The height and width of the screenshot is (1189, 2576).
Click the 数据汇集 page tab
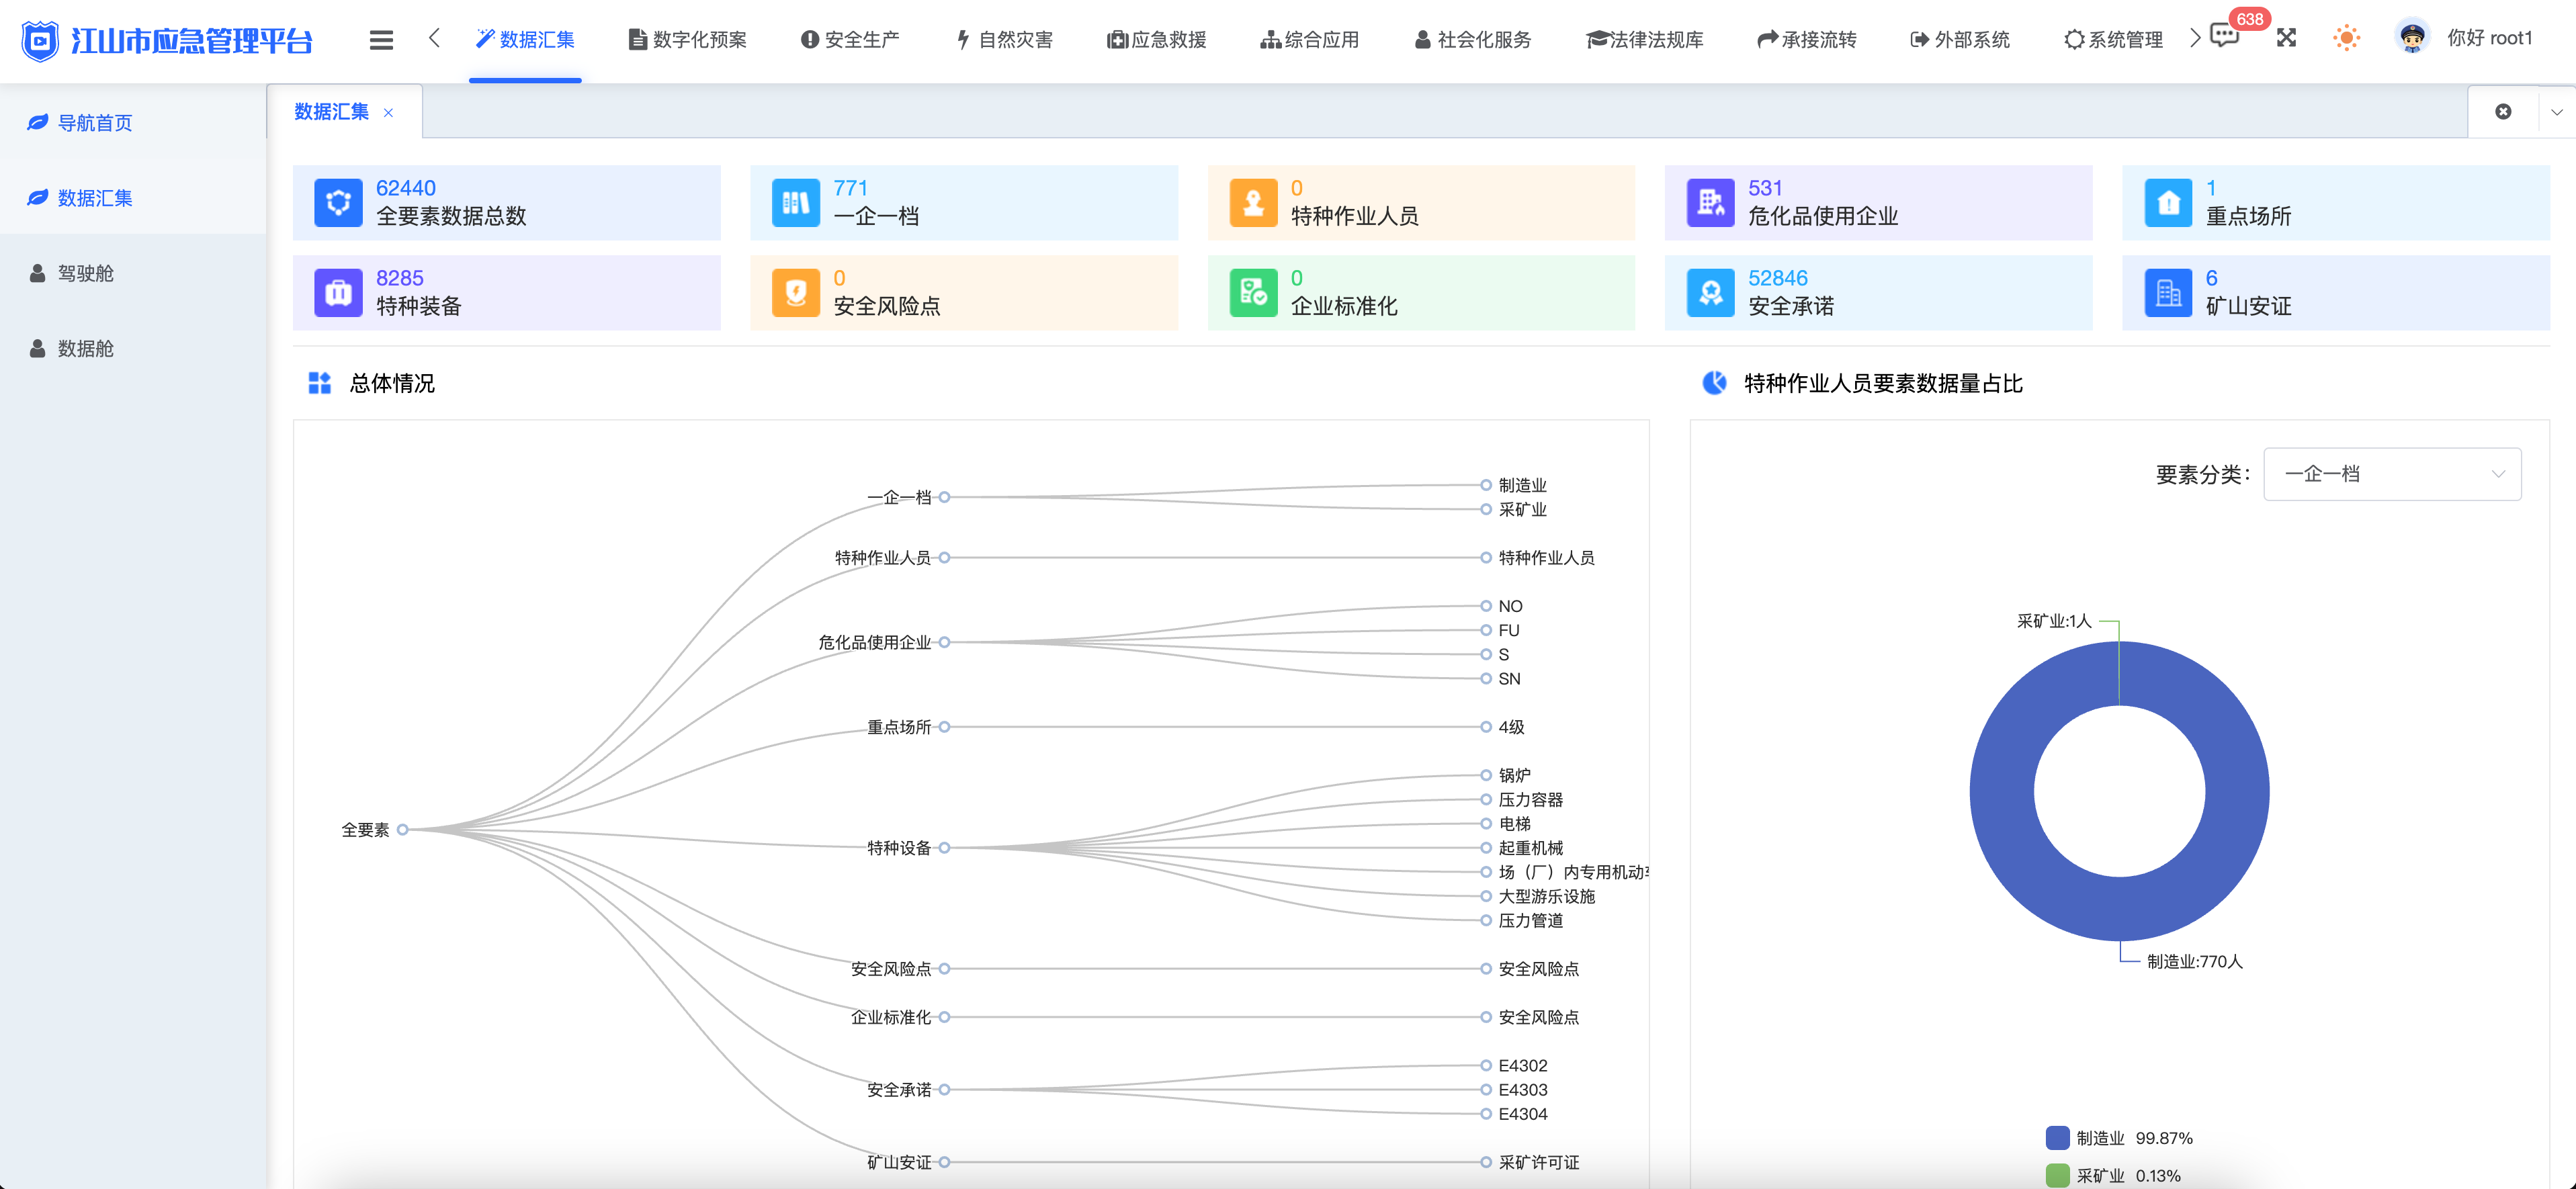(344, 112)
